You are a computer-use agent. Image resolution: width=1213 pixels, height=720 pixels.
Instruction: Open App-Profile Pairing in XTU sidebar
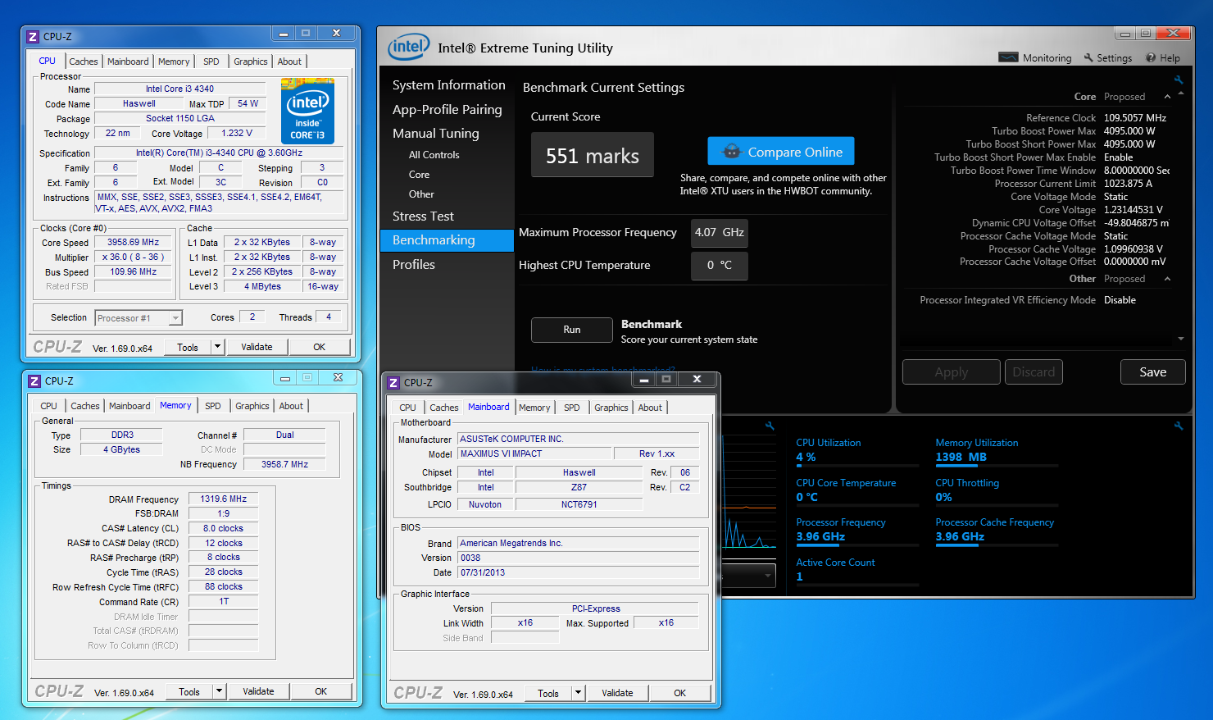(x=448, y=109)
